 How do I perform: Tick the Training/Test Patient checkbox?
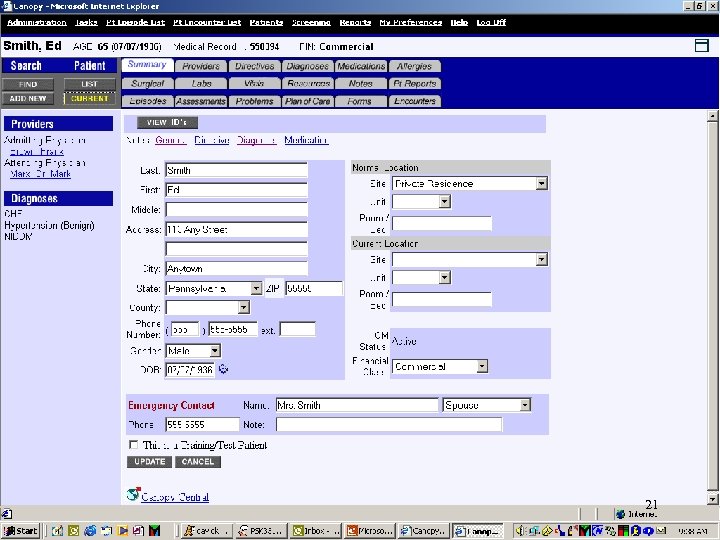[133, 444]
